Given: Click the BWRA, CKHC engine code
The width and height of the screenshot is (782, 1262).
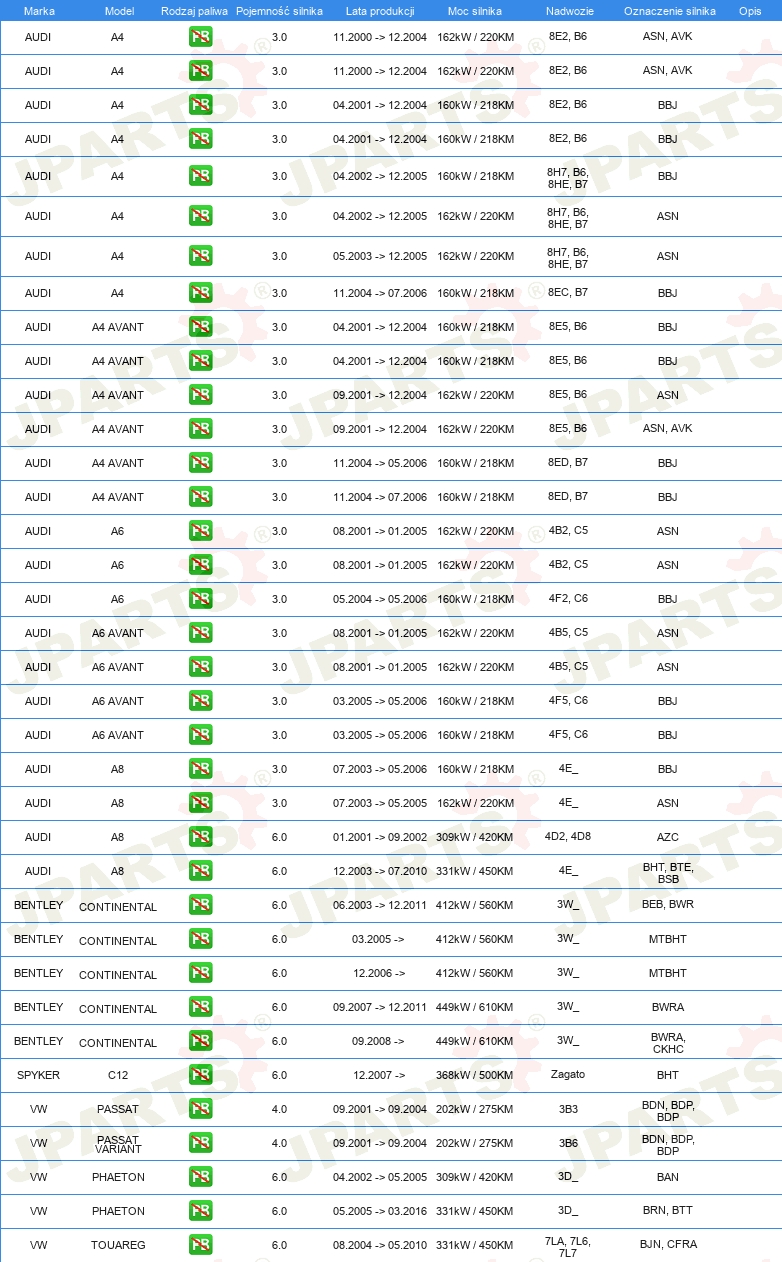Looking at the screenshot, I should pos(668,1042).
